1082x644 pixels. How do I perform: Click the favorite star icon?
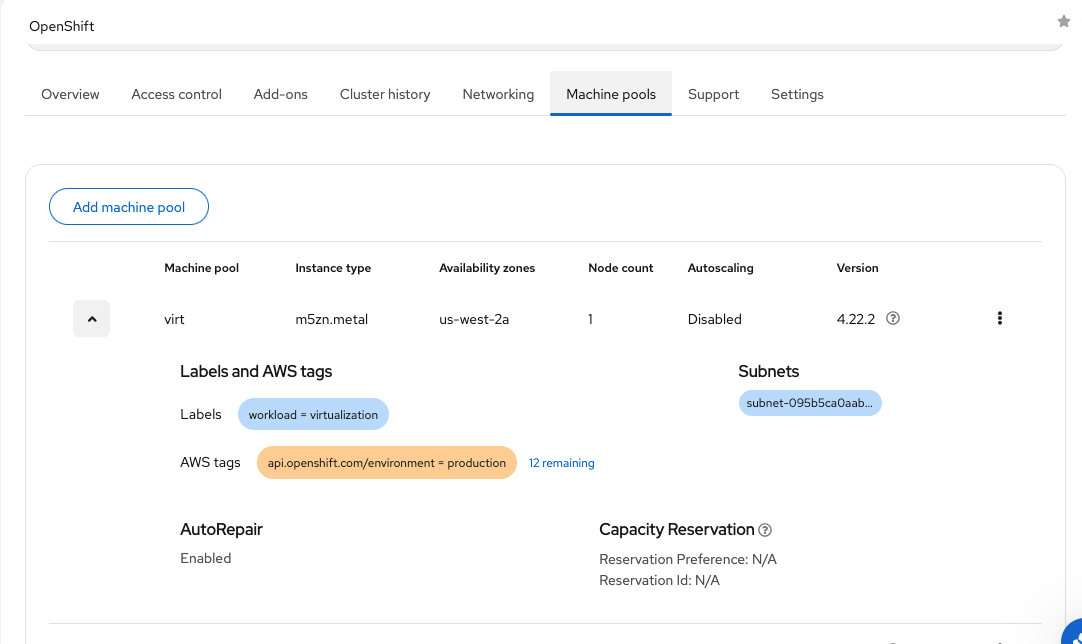[x=1063, y=21]
